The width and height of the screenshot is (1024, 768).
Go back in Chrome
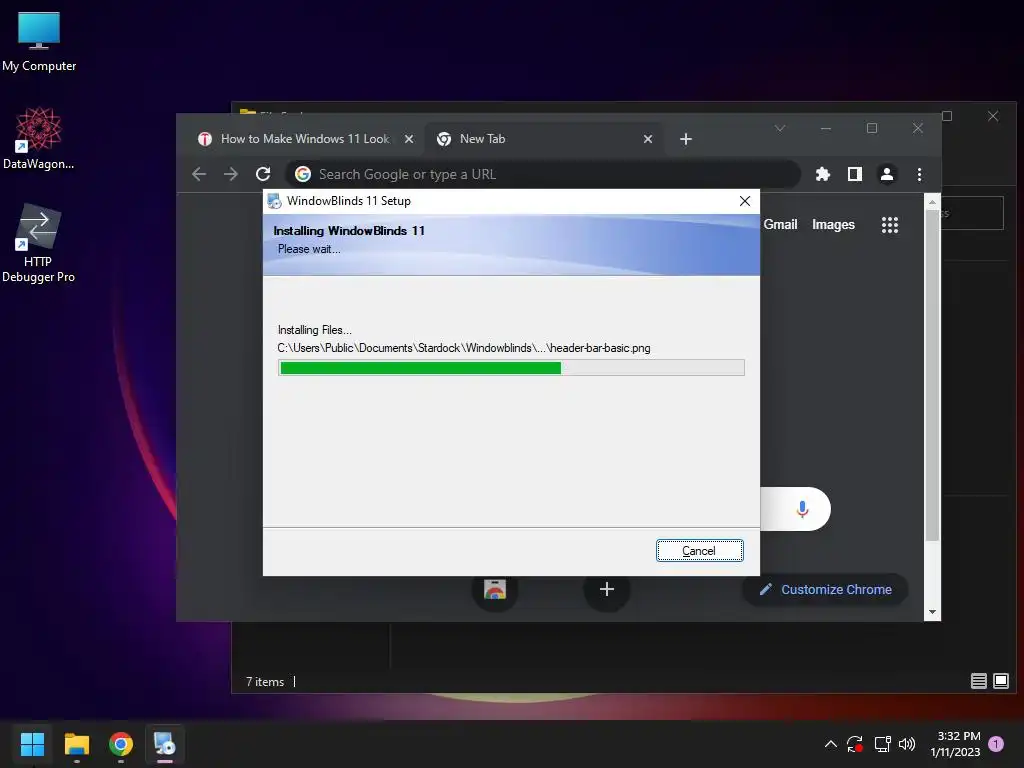point(199,174)
